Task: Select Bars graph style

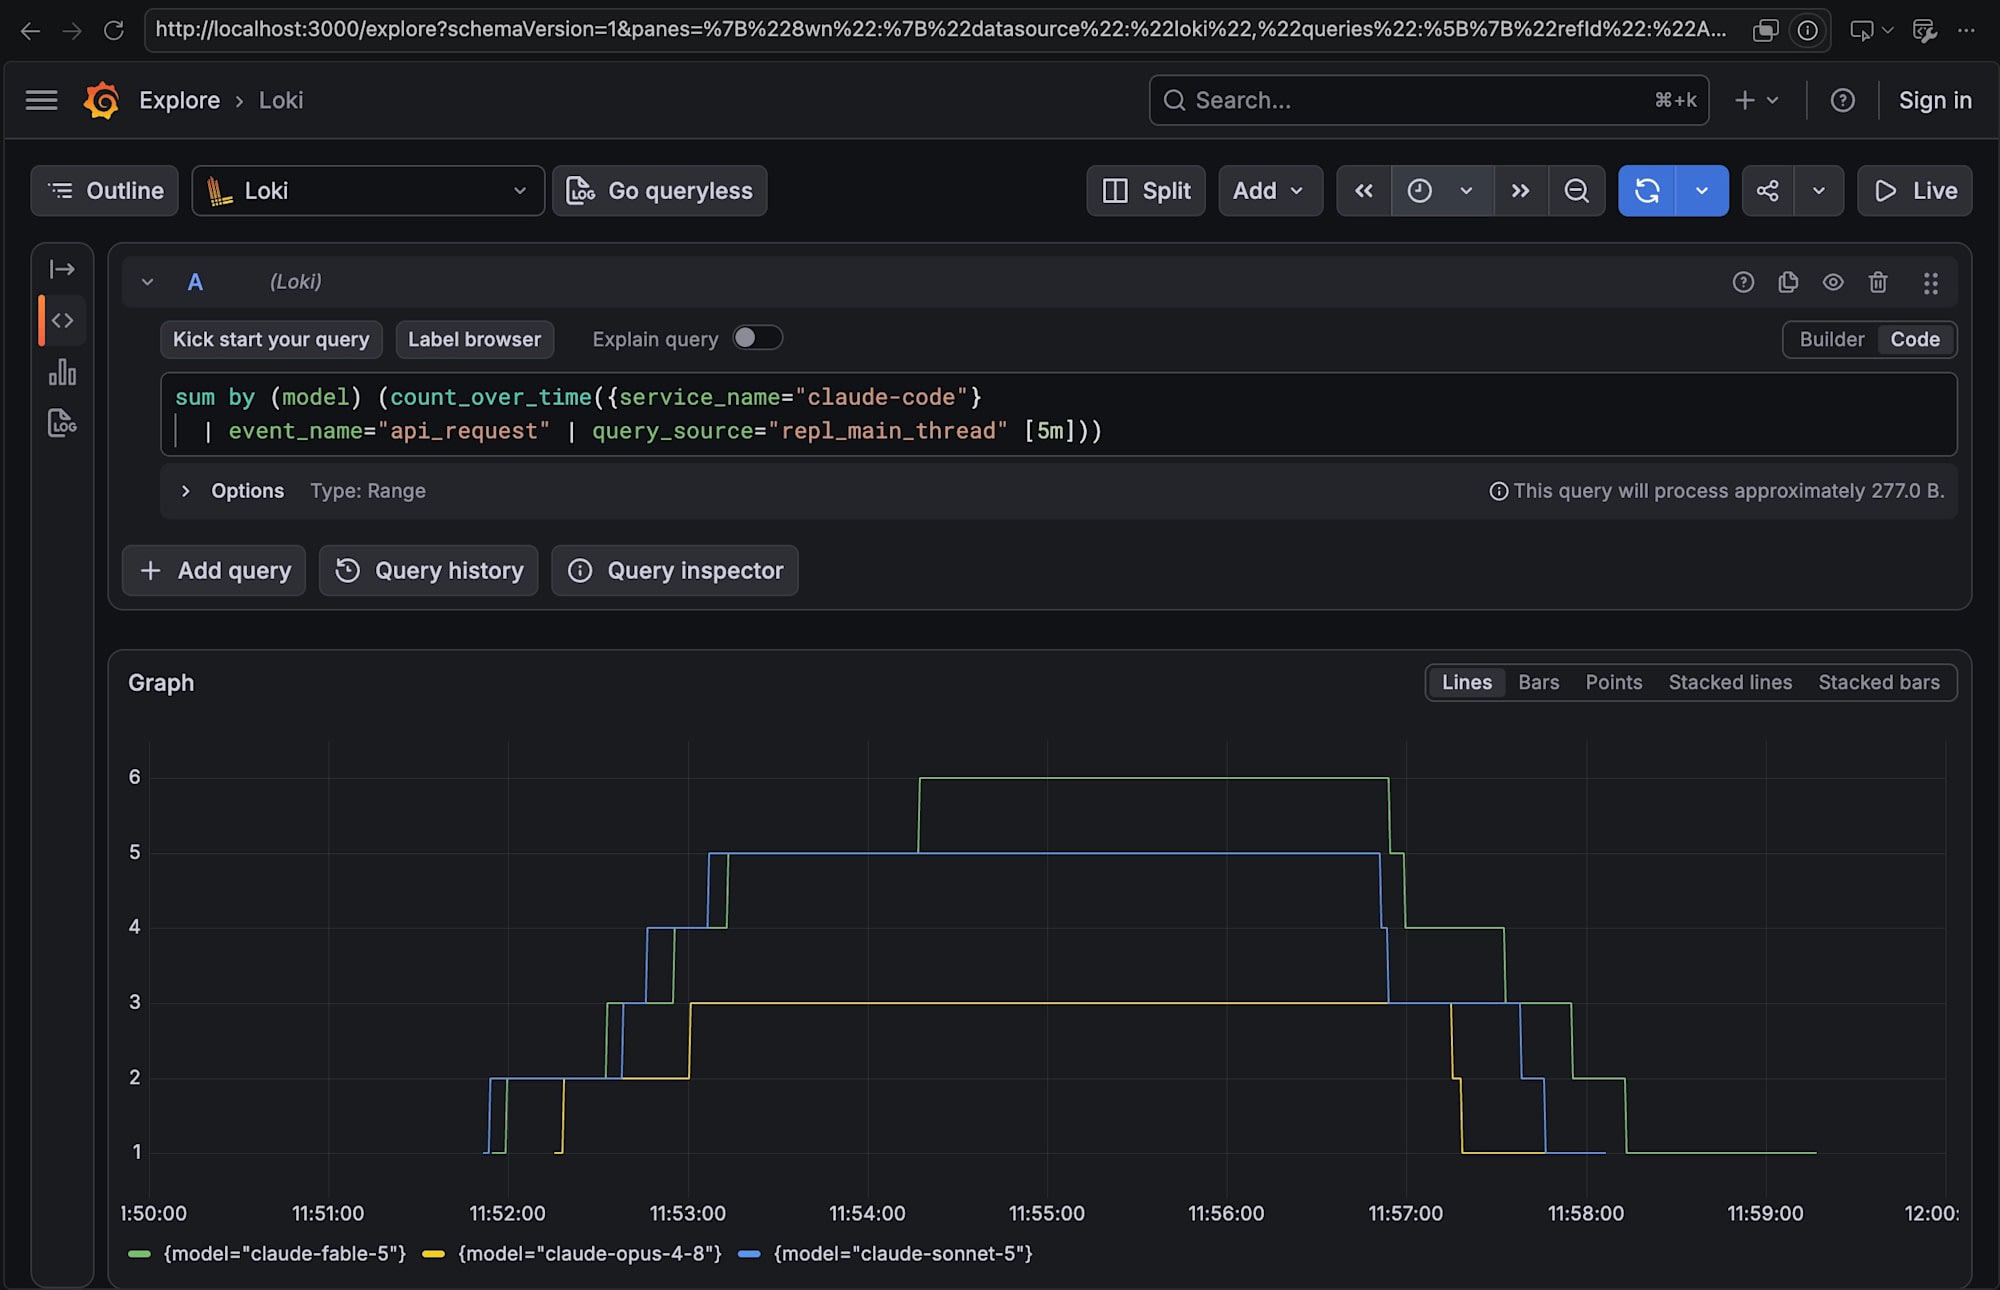Action: coord(1538,682)
